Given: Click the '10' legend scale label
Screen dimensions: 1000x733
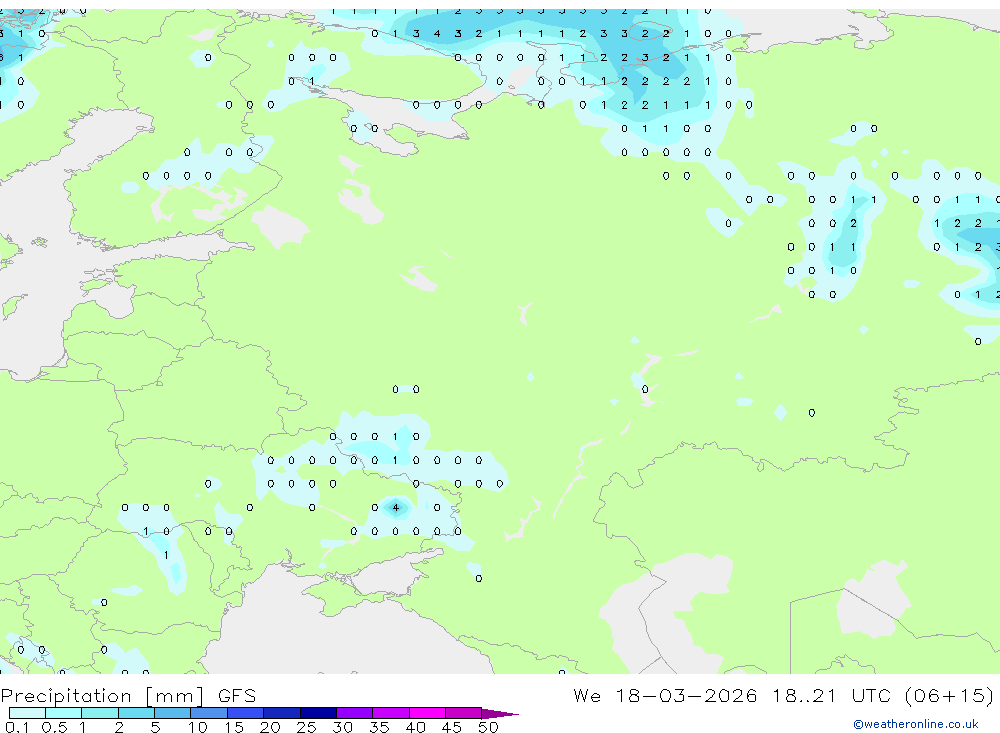Looking at the screenshot, I should click(198, 727).
